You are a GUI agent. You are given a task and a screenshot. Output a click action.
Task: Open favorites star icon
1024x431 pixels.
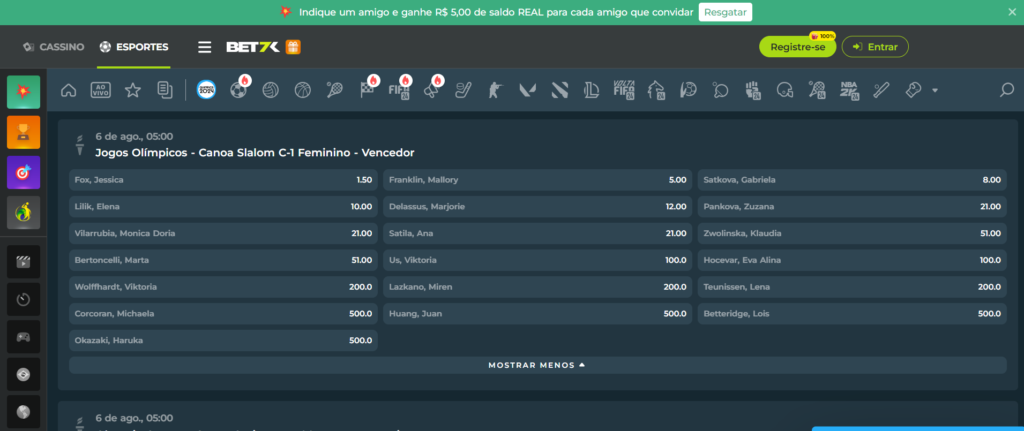(x=133, y=90)
